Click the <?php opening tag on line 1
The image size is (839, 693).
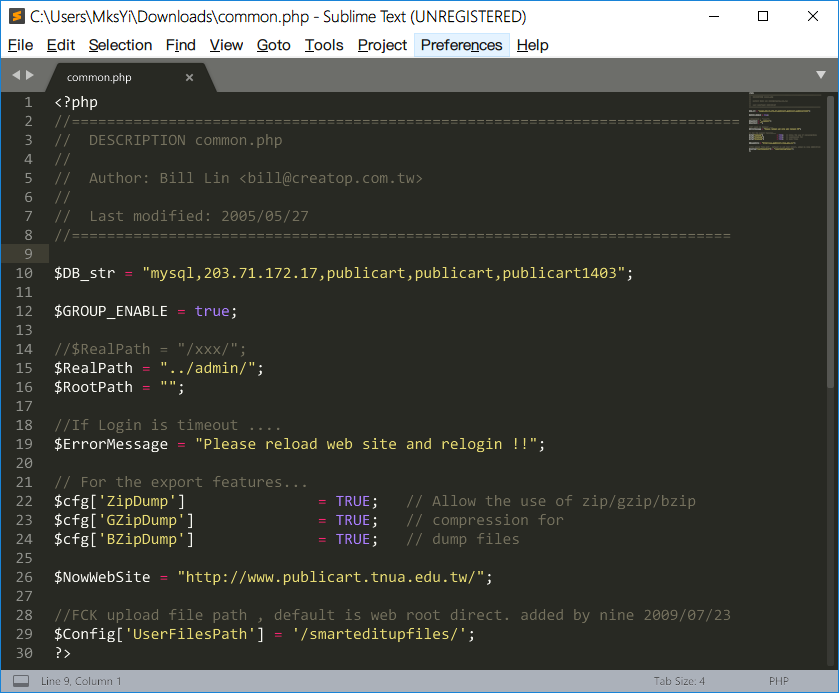point(76,102)
